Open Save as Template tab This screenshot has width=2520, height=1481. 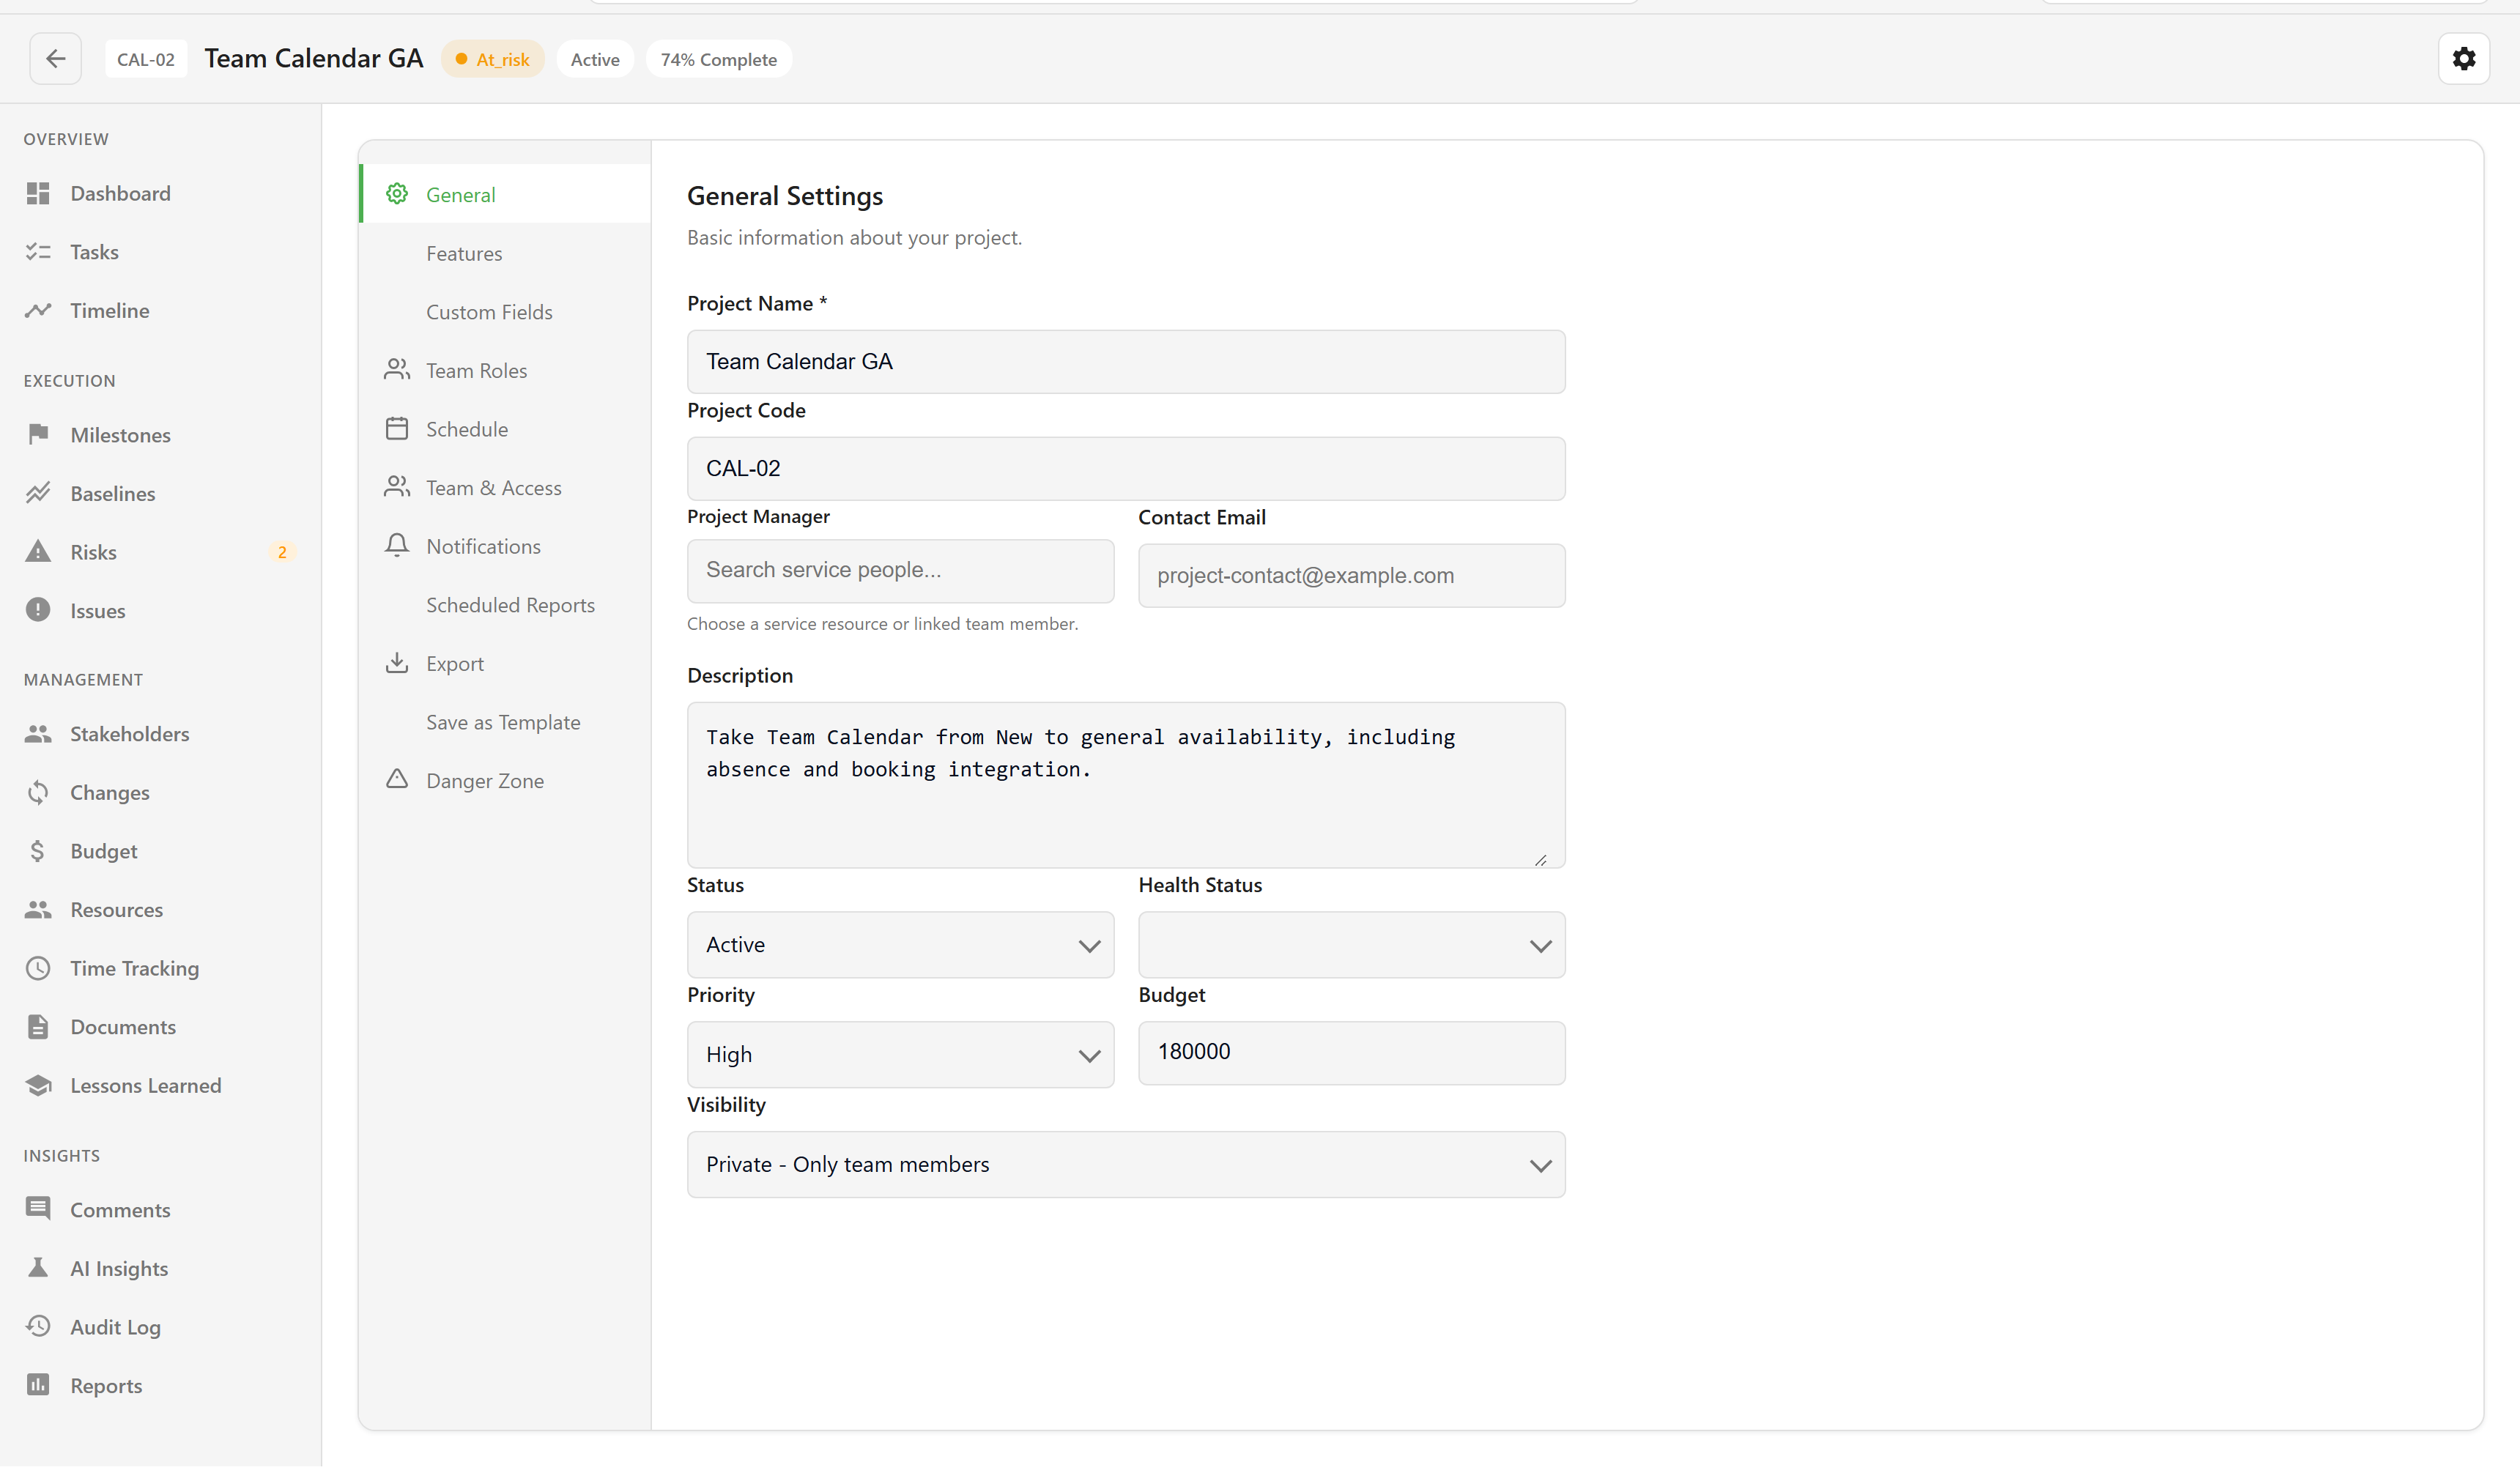pos(505,722)
